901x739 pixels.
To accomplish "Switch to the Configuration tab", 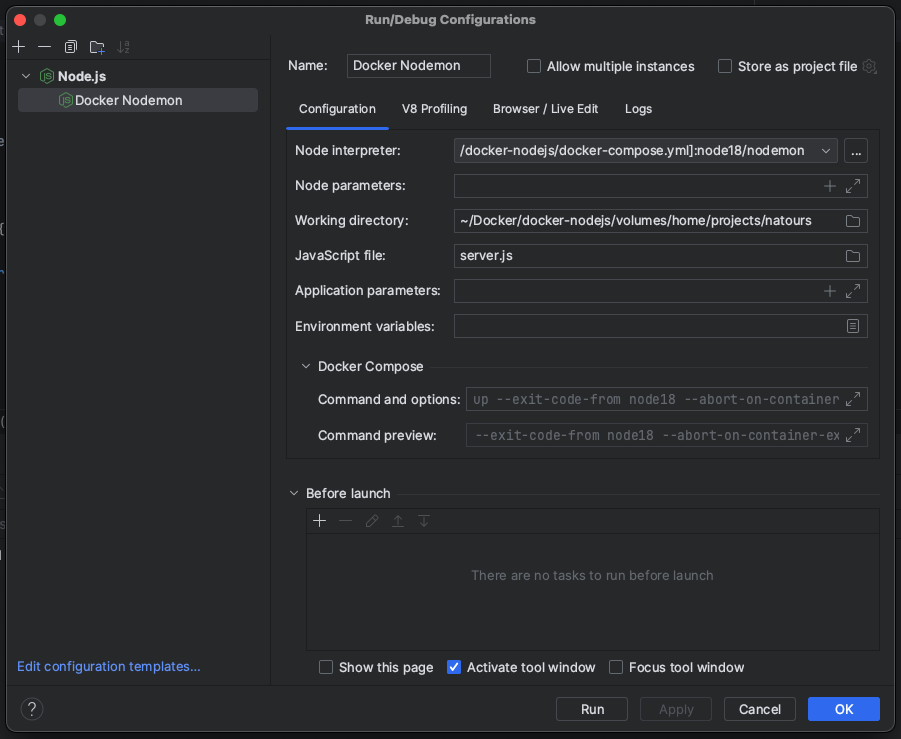I will pos(337,109).
